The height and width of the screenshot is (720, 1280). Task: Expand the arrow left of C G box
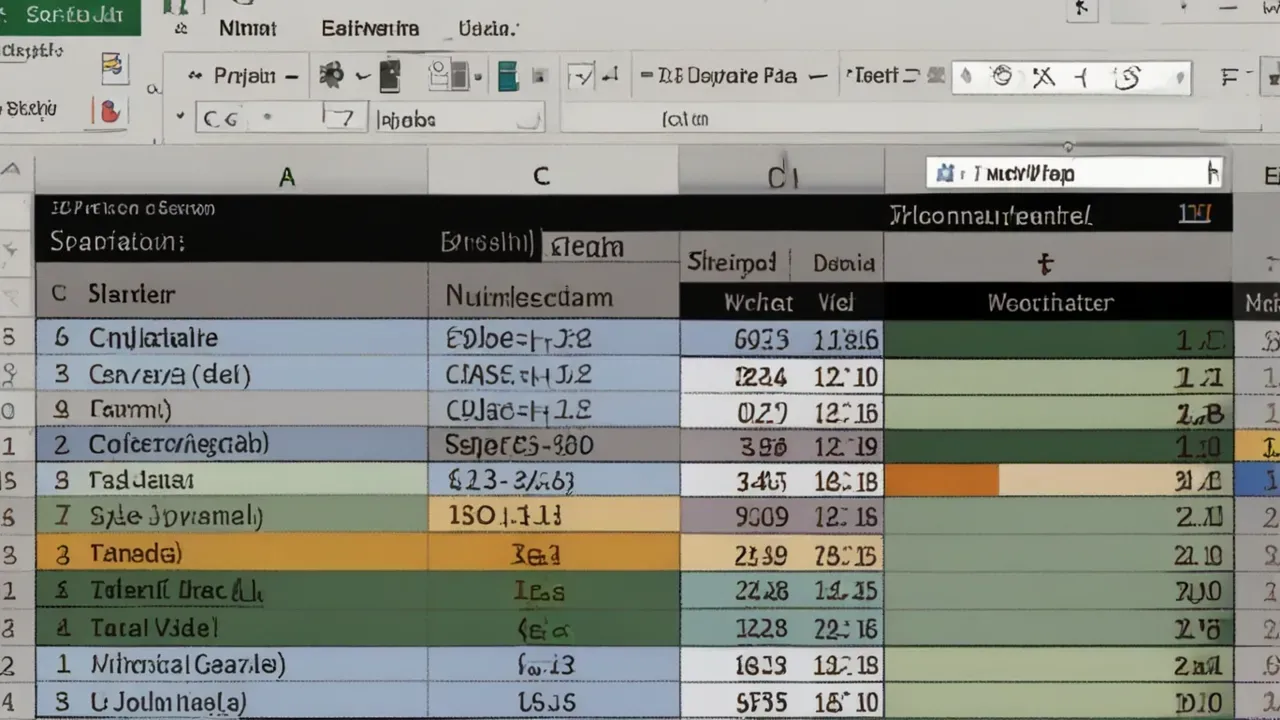click(x=180, y=116)
